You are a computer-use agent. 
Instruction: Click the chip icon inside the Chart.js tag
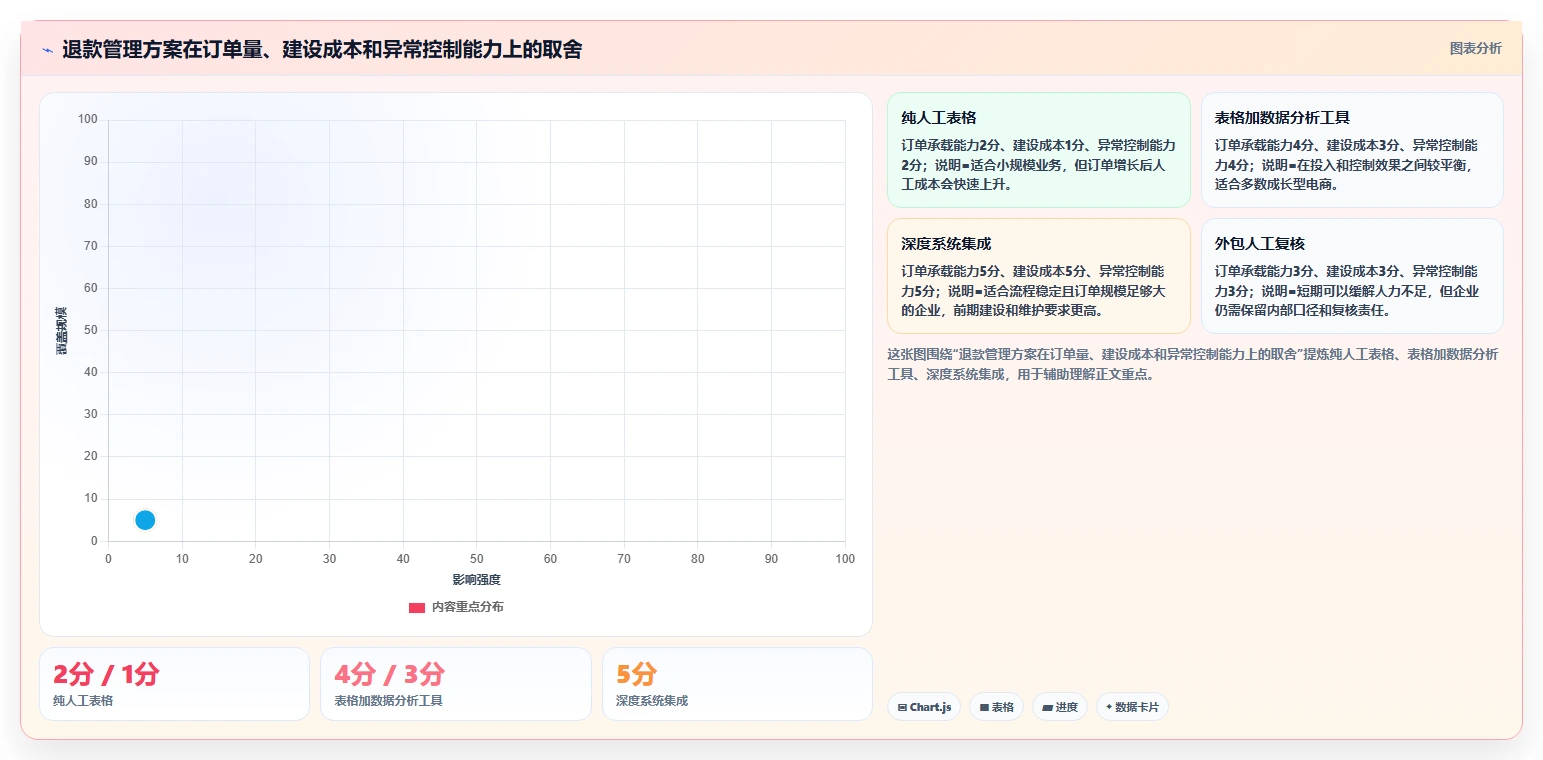coord(902,707)
